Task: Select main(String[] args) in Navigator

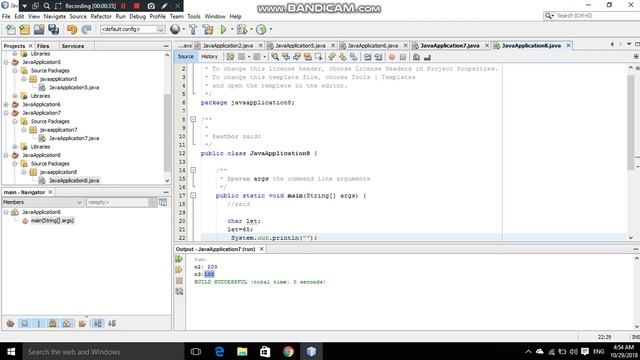Action: [x=52, y=220]
